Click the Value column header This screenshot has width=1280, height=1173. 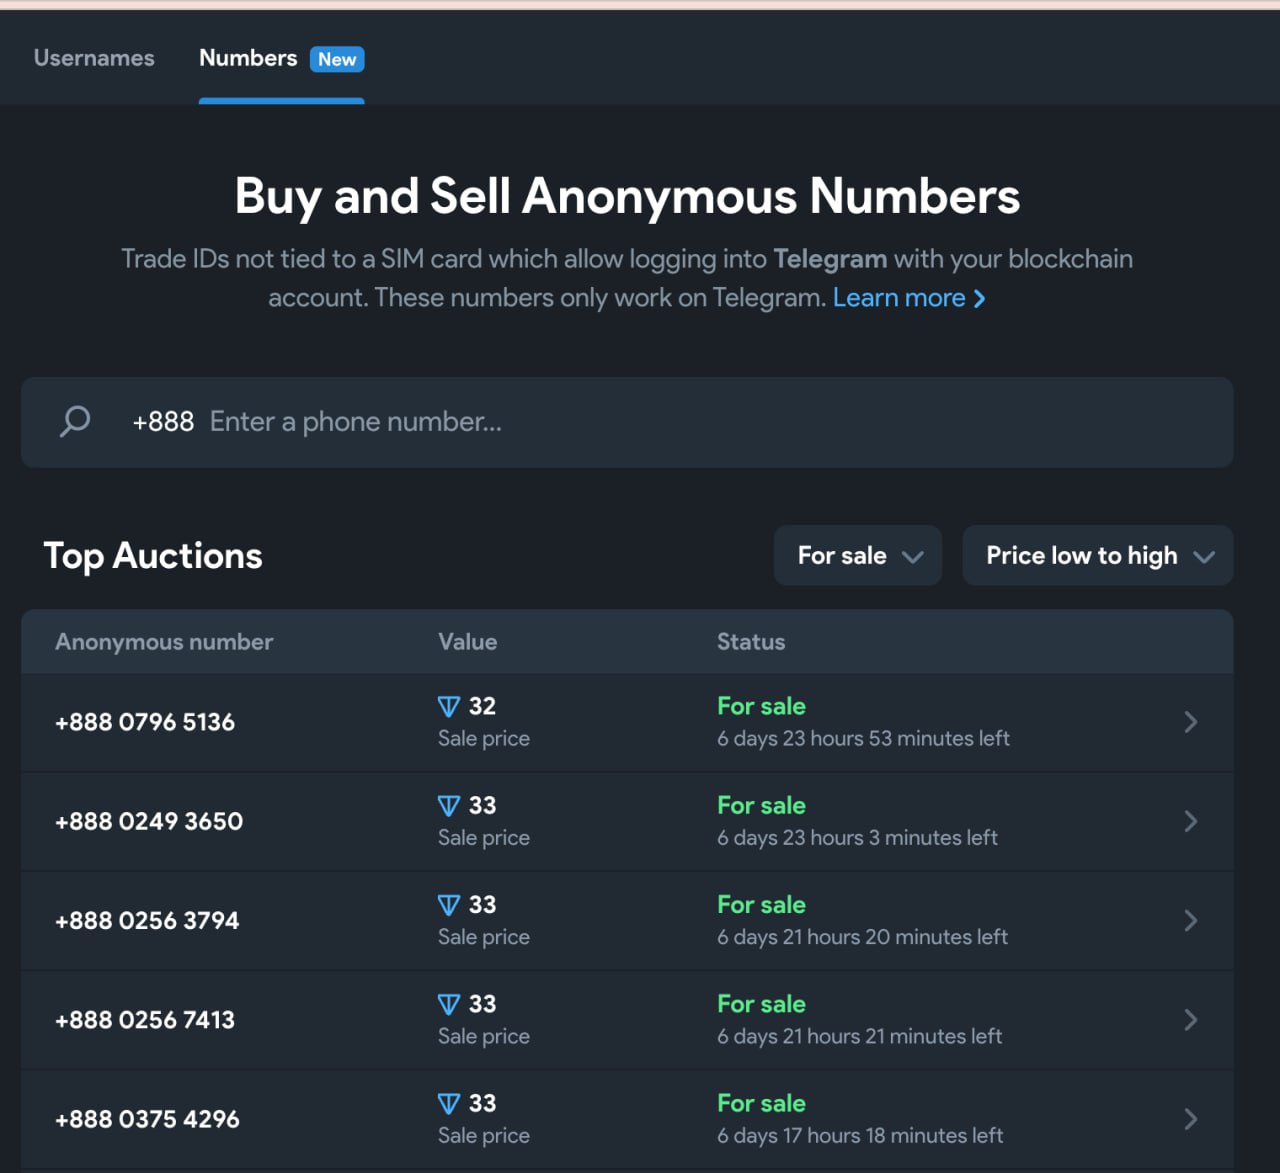point(467,642)
